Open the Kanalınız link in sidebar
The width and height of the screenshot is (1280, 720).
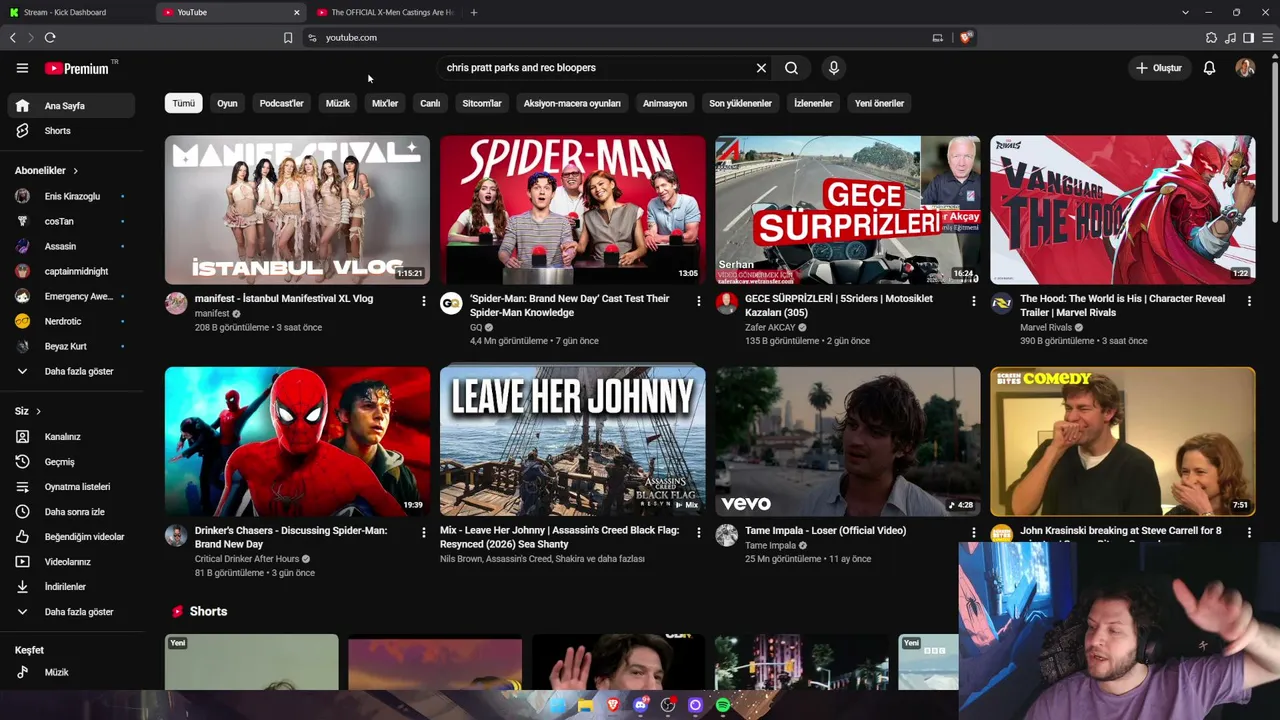point(70,437)
